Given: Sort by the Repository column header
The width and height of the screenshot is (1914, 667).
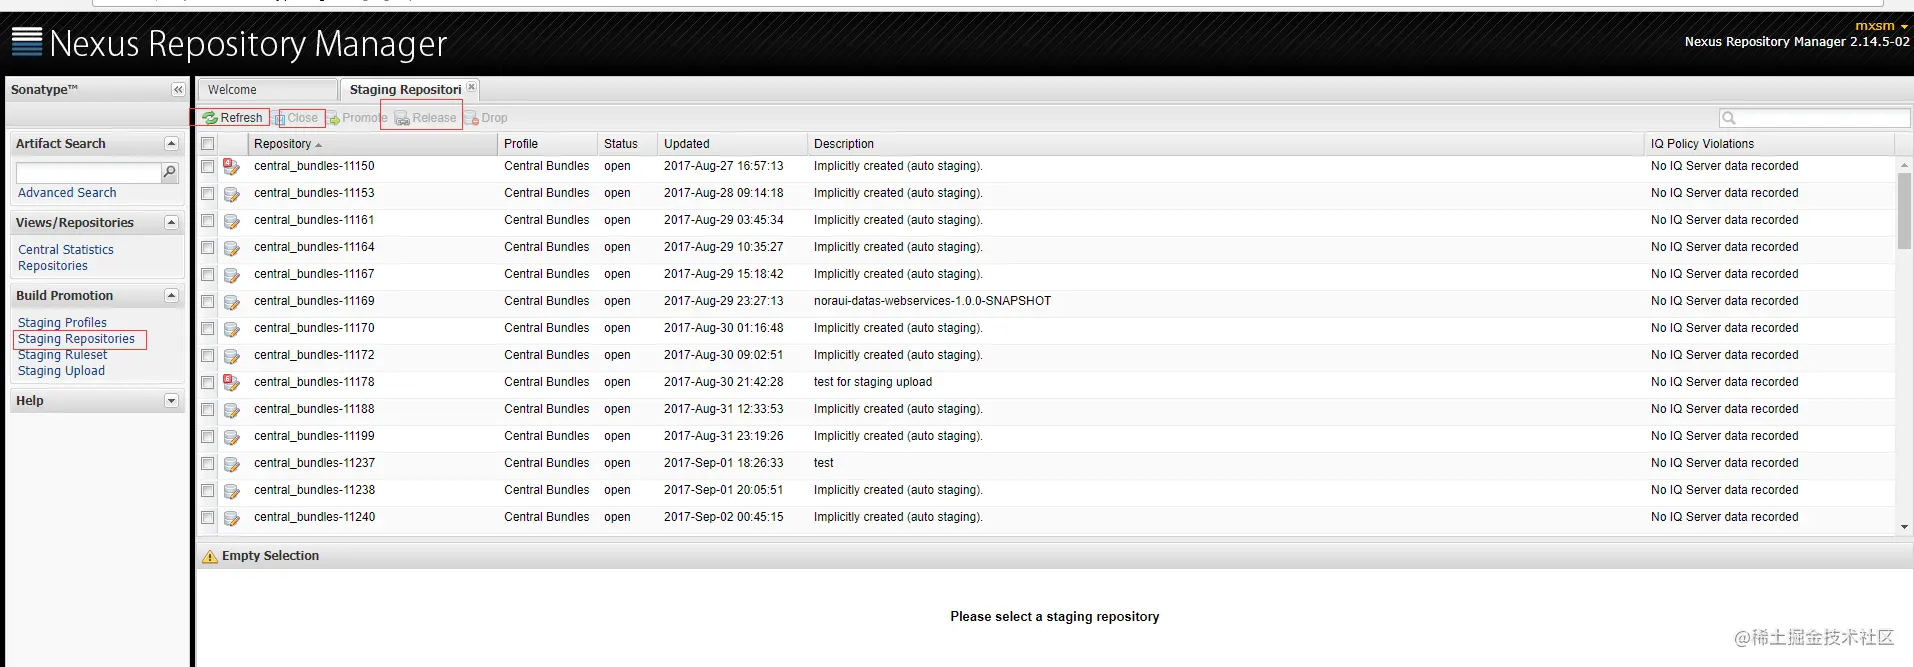Looking at the screenshot, I should (373, 144).
